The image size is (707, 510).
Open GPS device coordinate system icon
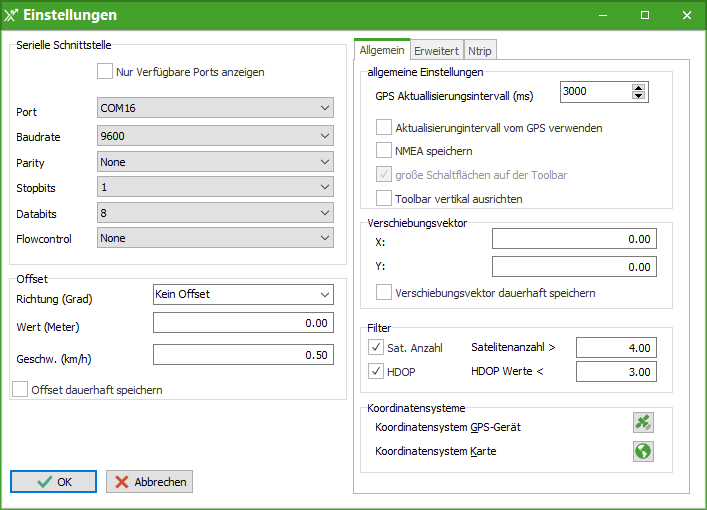point(643,423)
